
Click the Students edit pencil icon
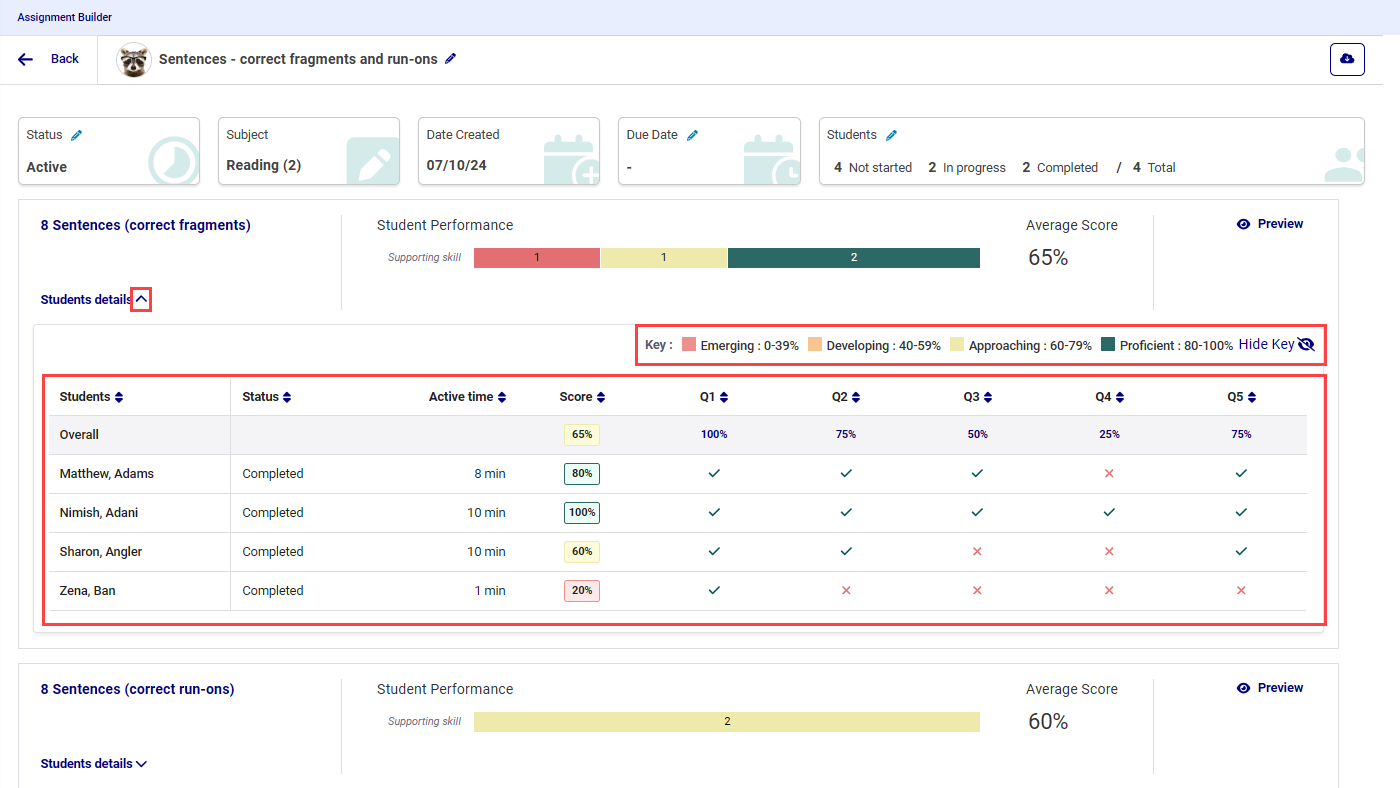892,135
